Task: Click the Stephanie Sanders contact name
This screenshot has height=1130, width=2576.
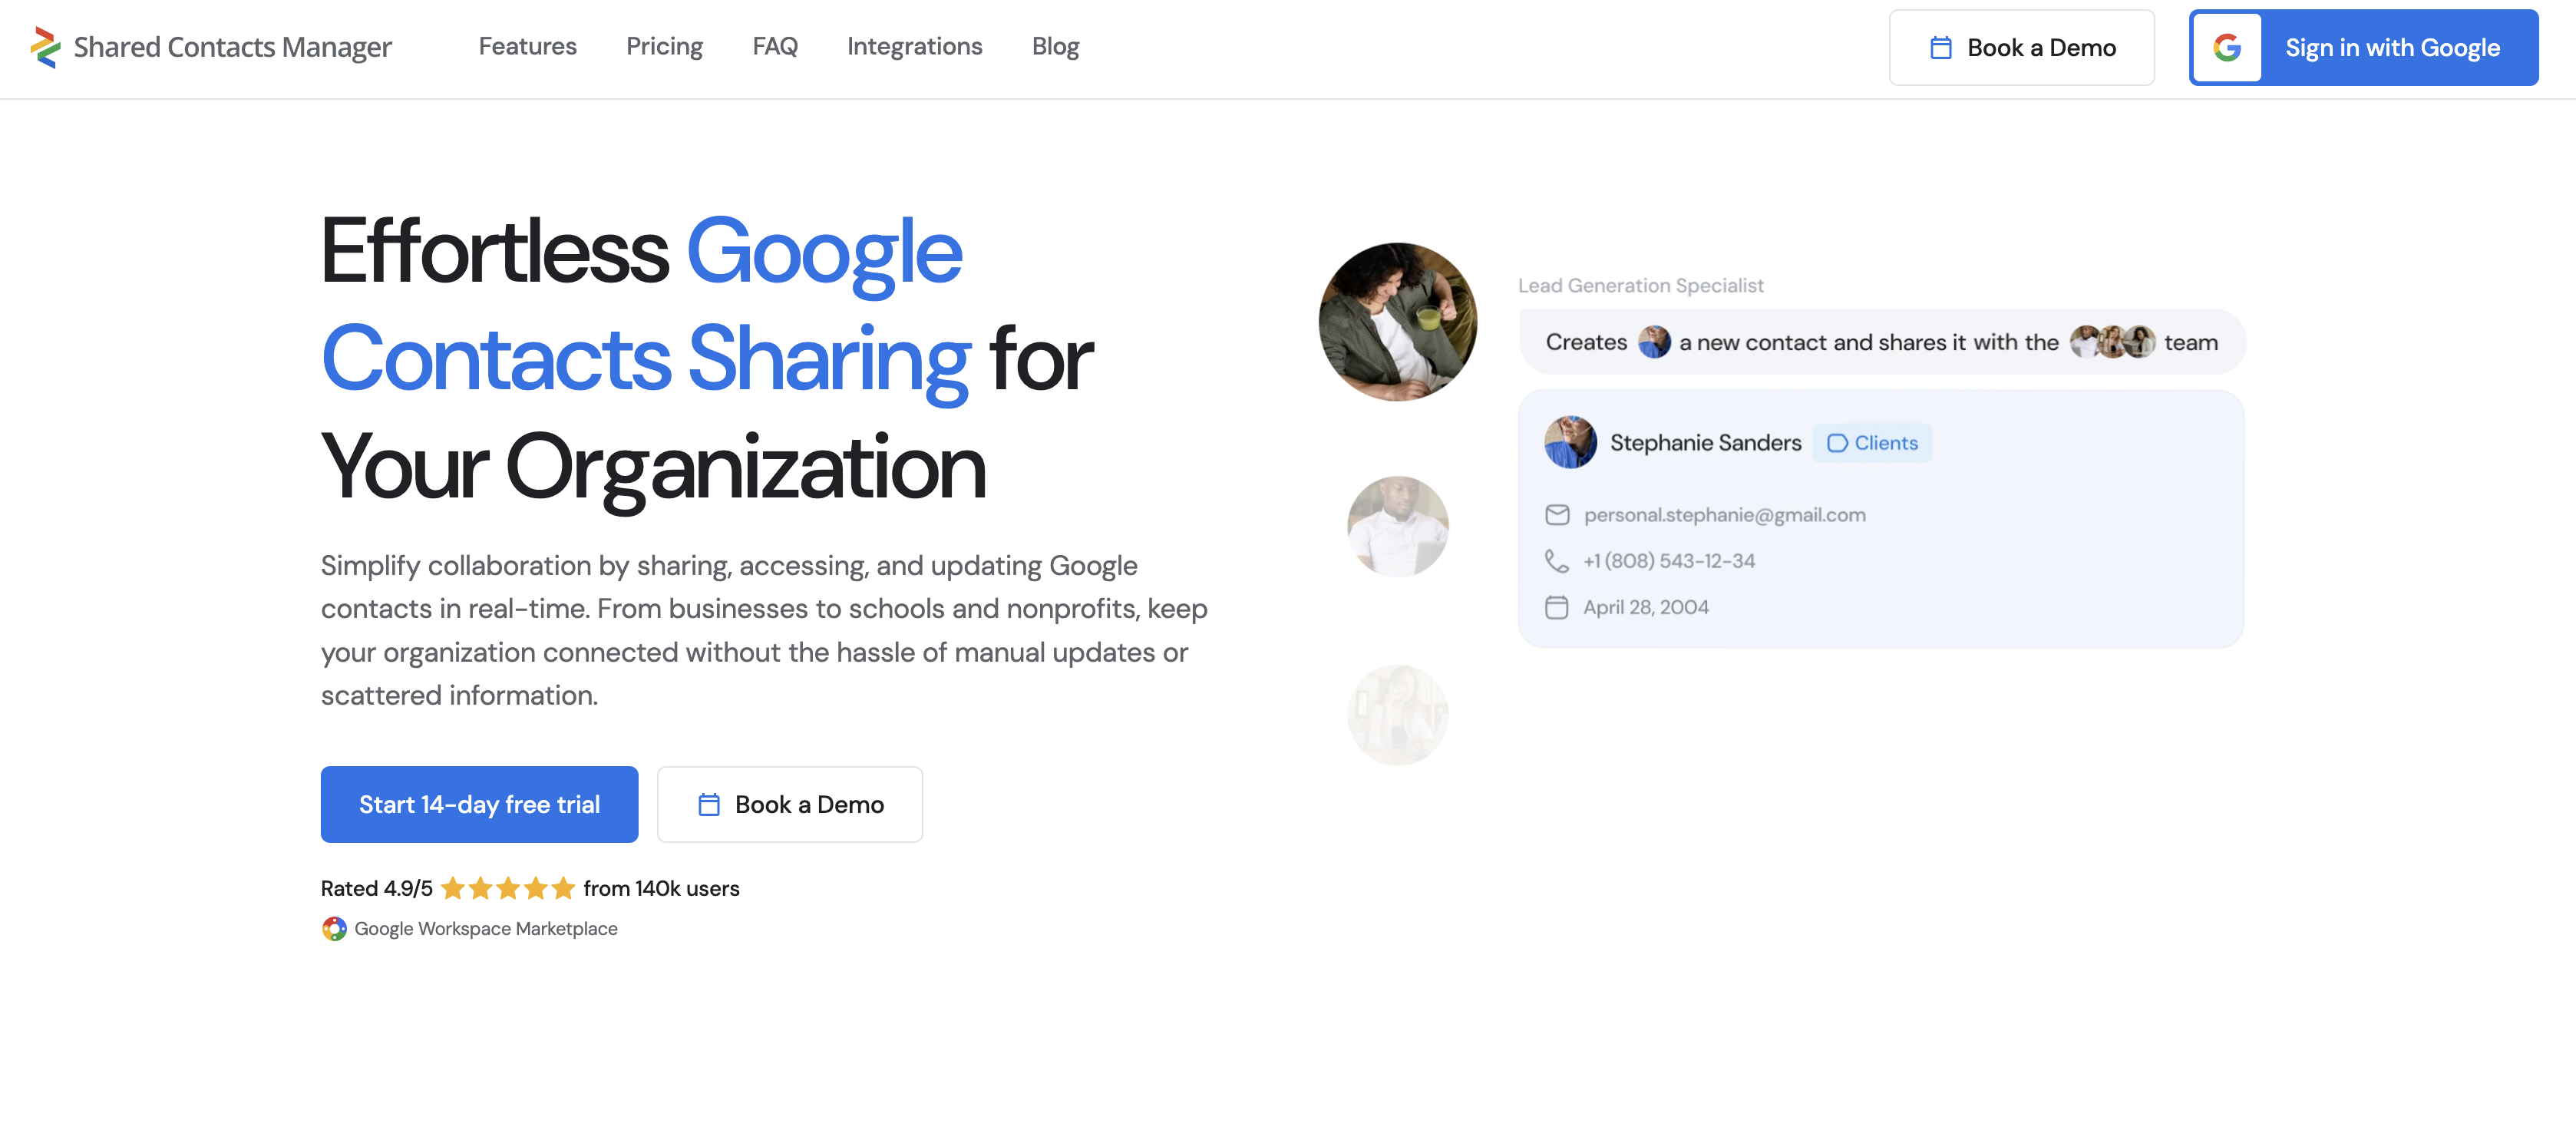Action: click(1705, 442)
